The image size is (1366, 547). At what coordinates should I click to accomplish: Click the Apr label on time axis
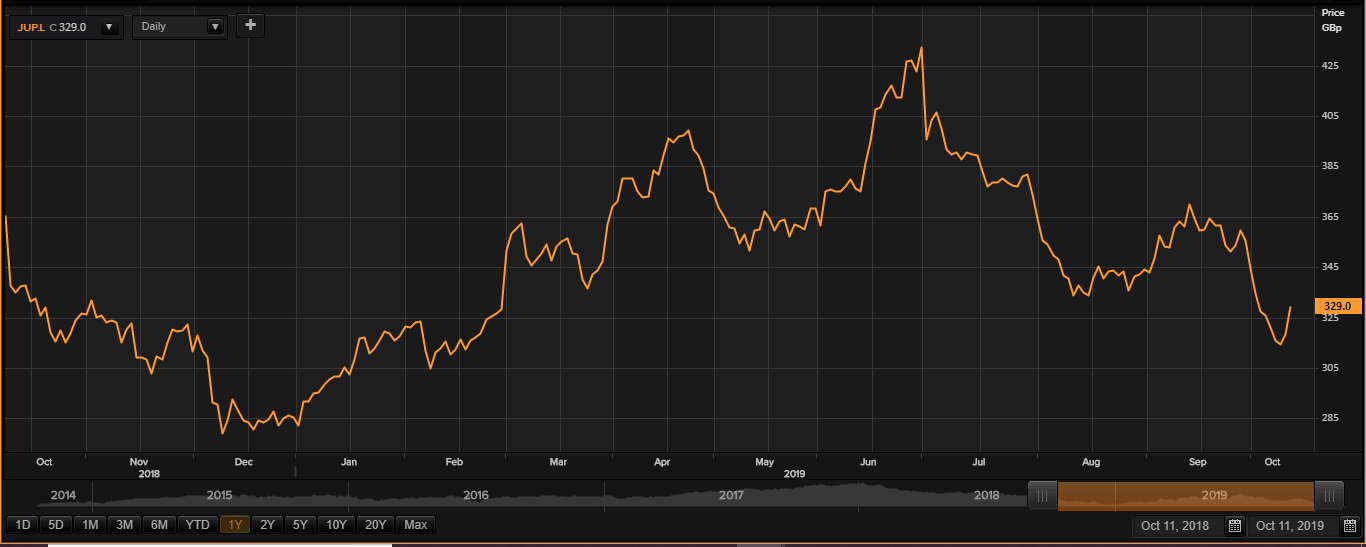click(x=662, y=462)
